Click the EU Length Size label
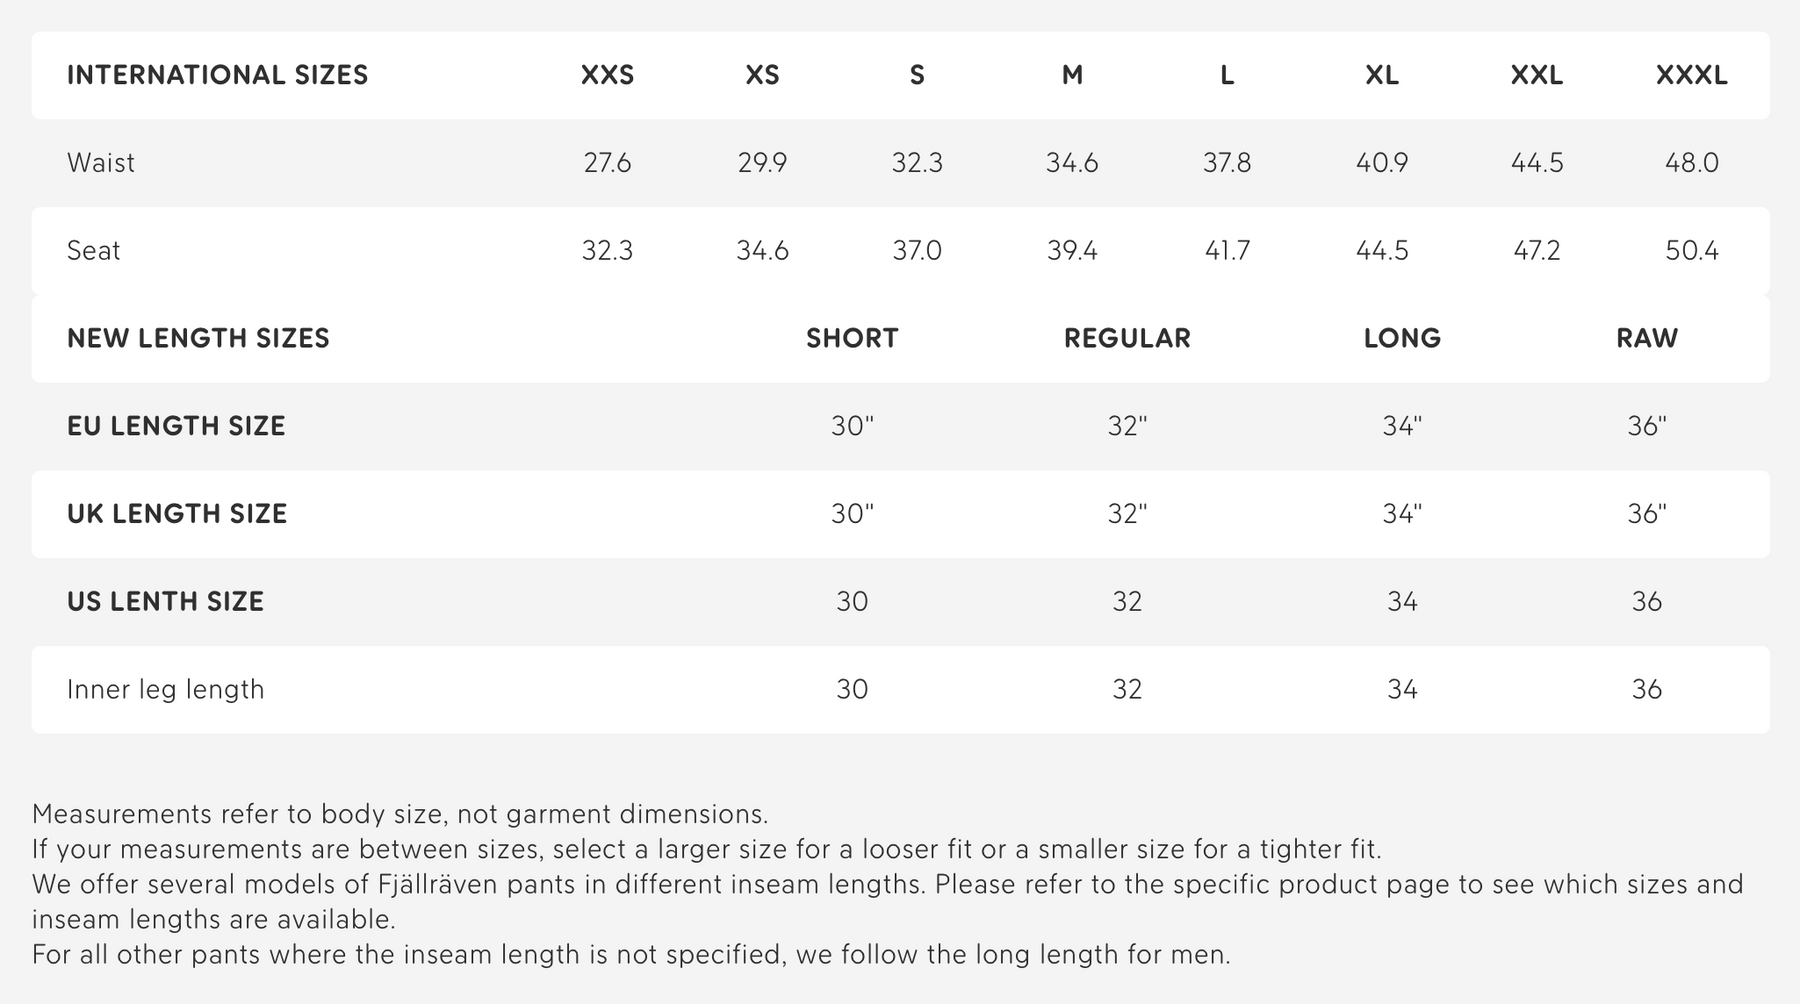This screenshot has width=1800, height=1004. point(176,426)
